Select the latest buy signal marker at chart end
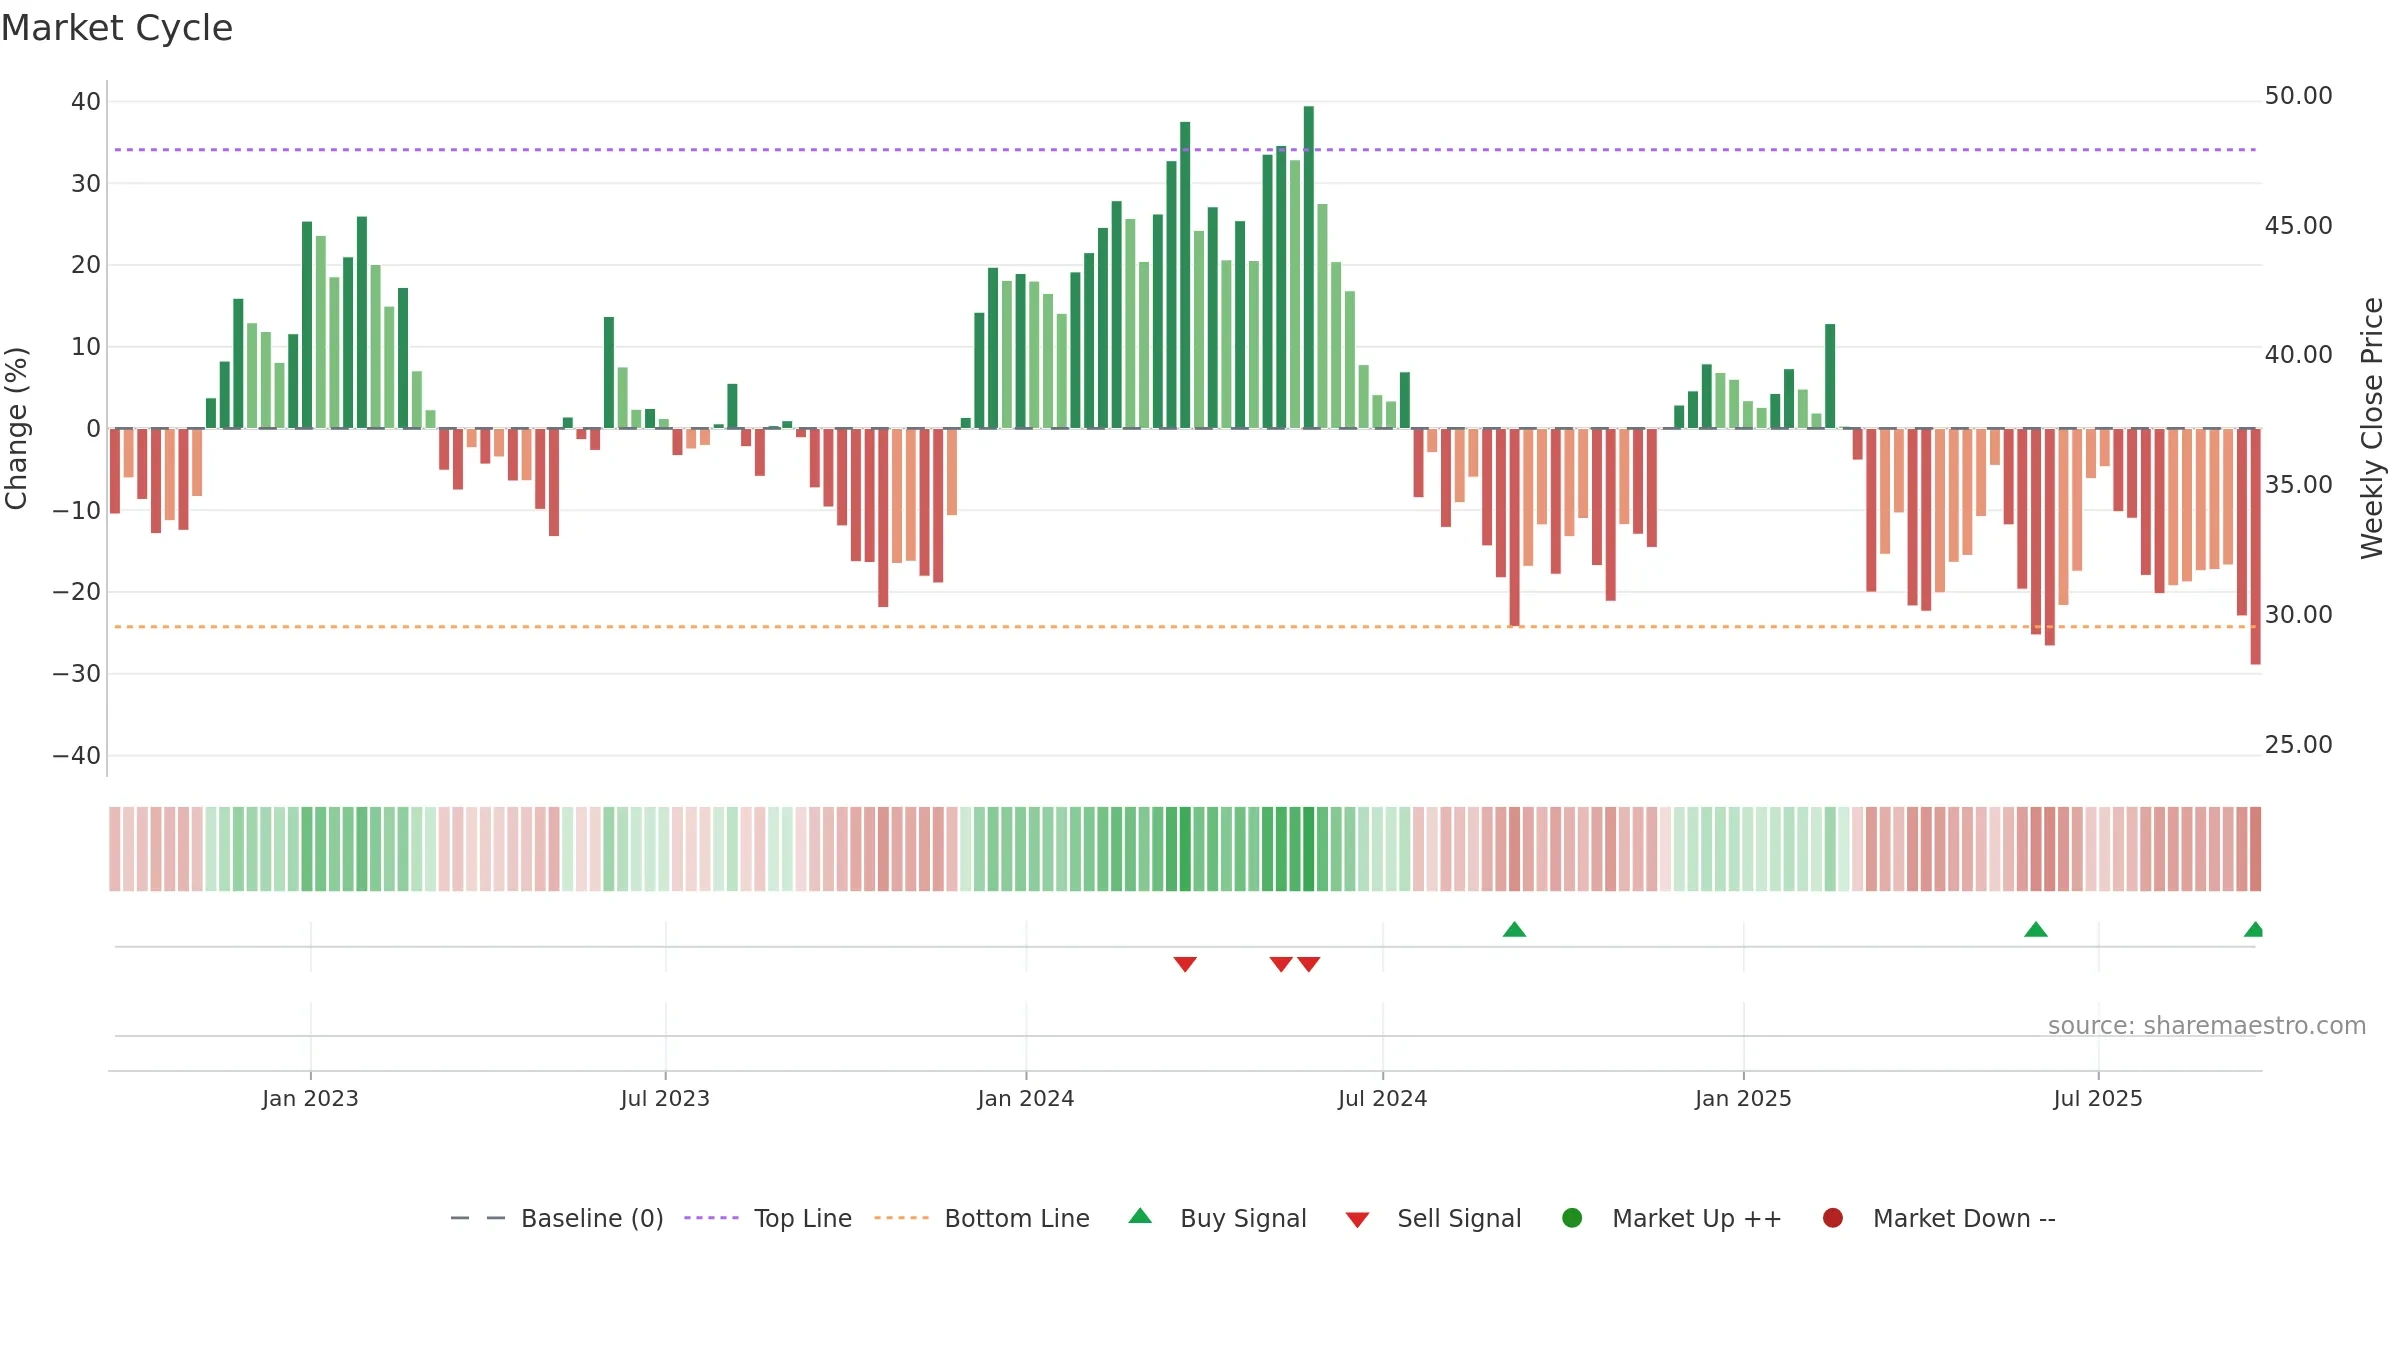 click(2254, 929)
